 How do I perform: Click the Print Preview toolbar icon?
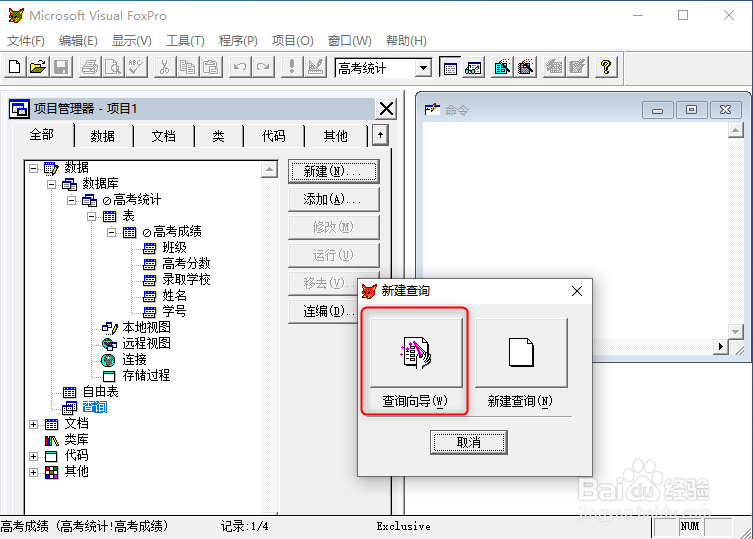pyautogui.click(x=113, y=67)
